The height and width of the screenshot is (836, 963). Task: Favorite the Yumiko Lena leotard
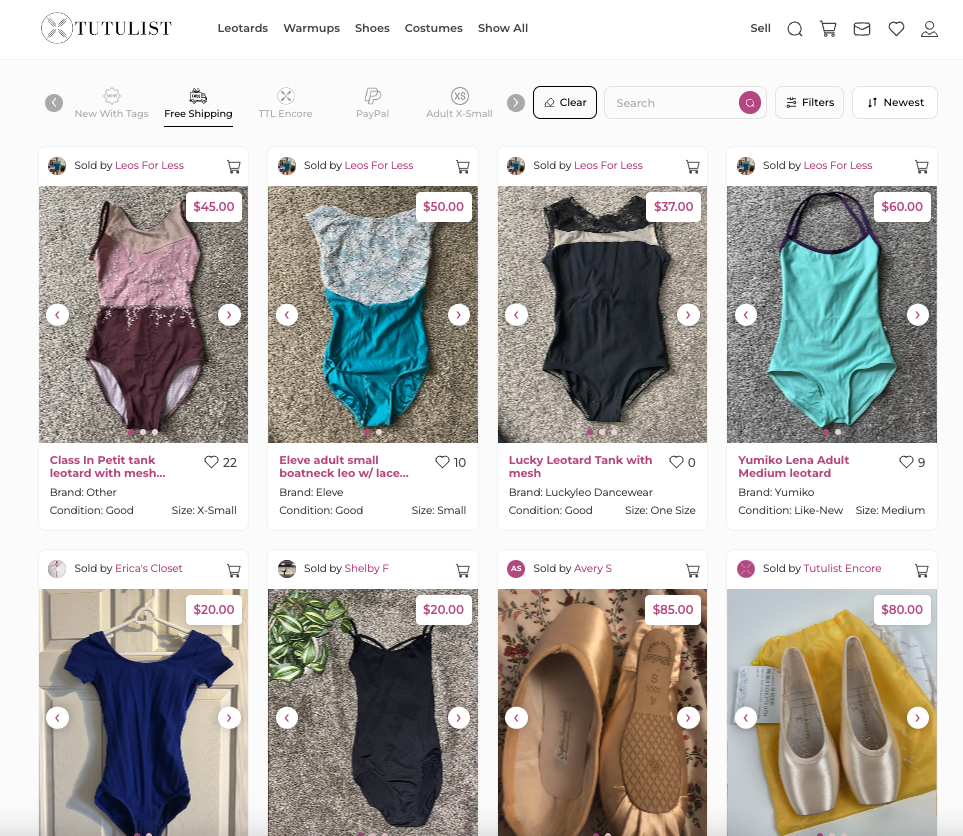906,462
